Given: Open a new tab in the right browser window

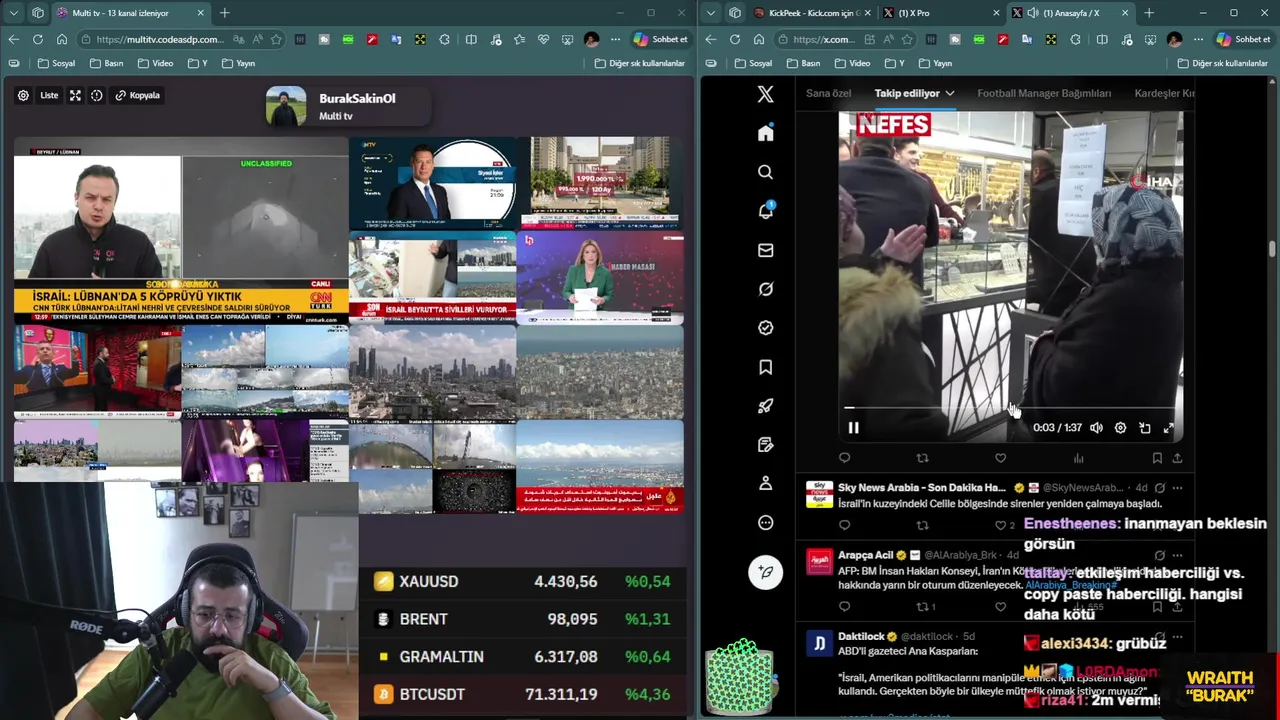Looking at the screenshot, I should [1149, 13].
